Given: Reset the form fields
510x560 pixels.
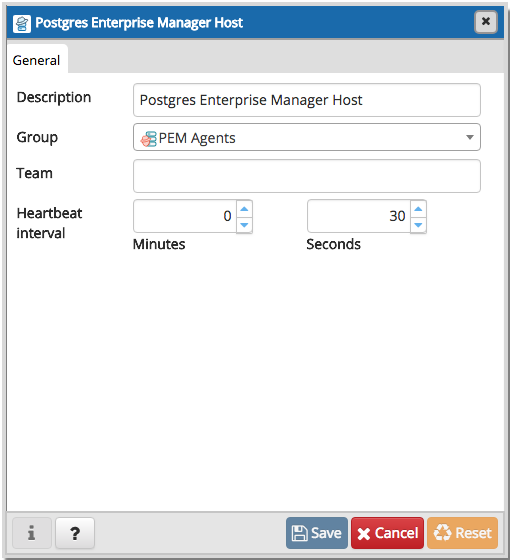Looking at the screenshot, I should pos(462,533).
